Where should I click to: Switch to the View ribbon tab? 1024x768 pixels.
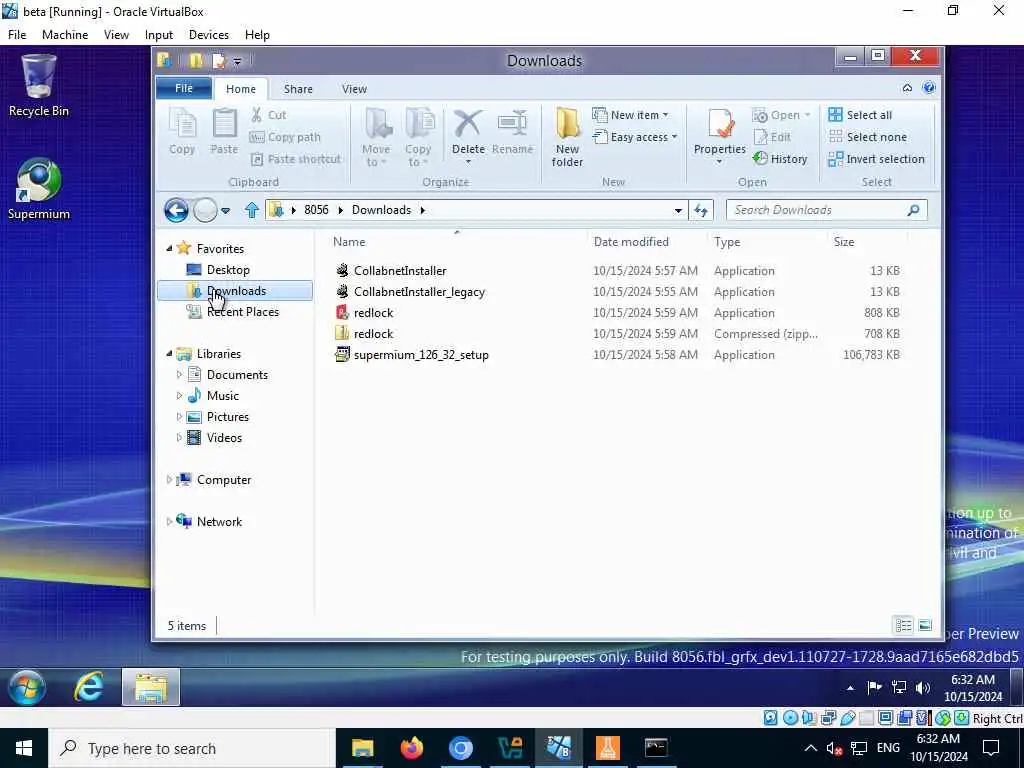coord(354,89)
